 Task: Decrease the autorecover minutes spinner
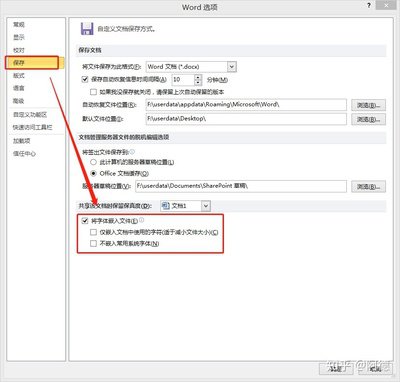[x=198, y=82]
